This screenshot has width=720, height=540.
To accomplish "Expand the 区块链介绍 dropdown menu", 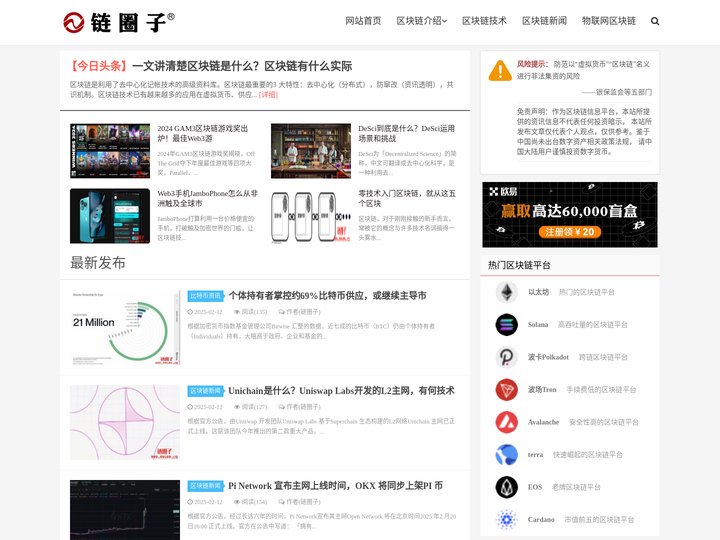I will [x=422, y=21].
